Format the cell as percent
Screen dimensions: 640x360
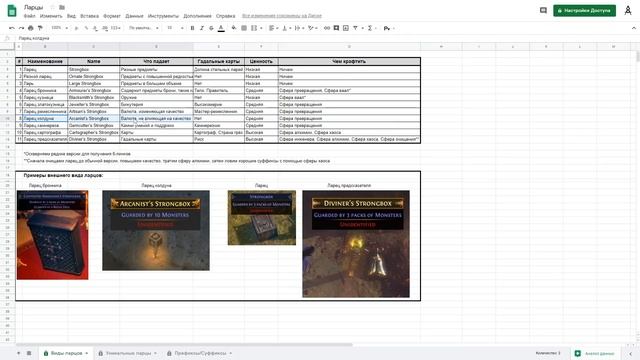(x=86, y=28)
